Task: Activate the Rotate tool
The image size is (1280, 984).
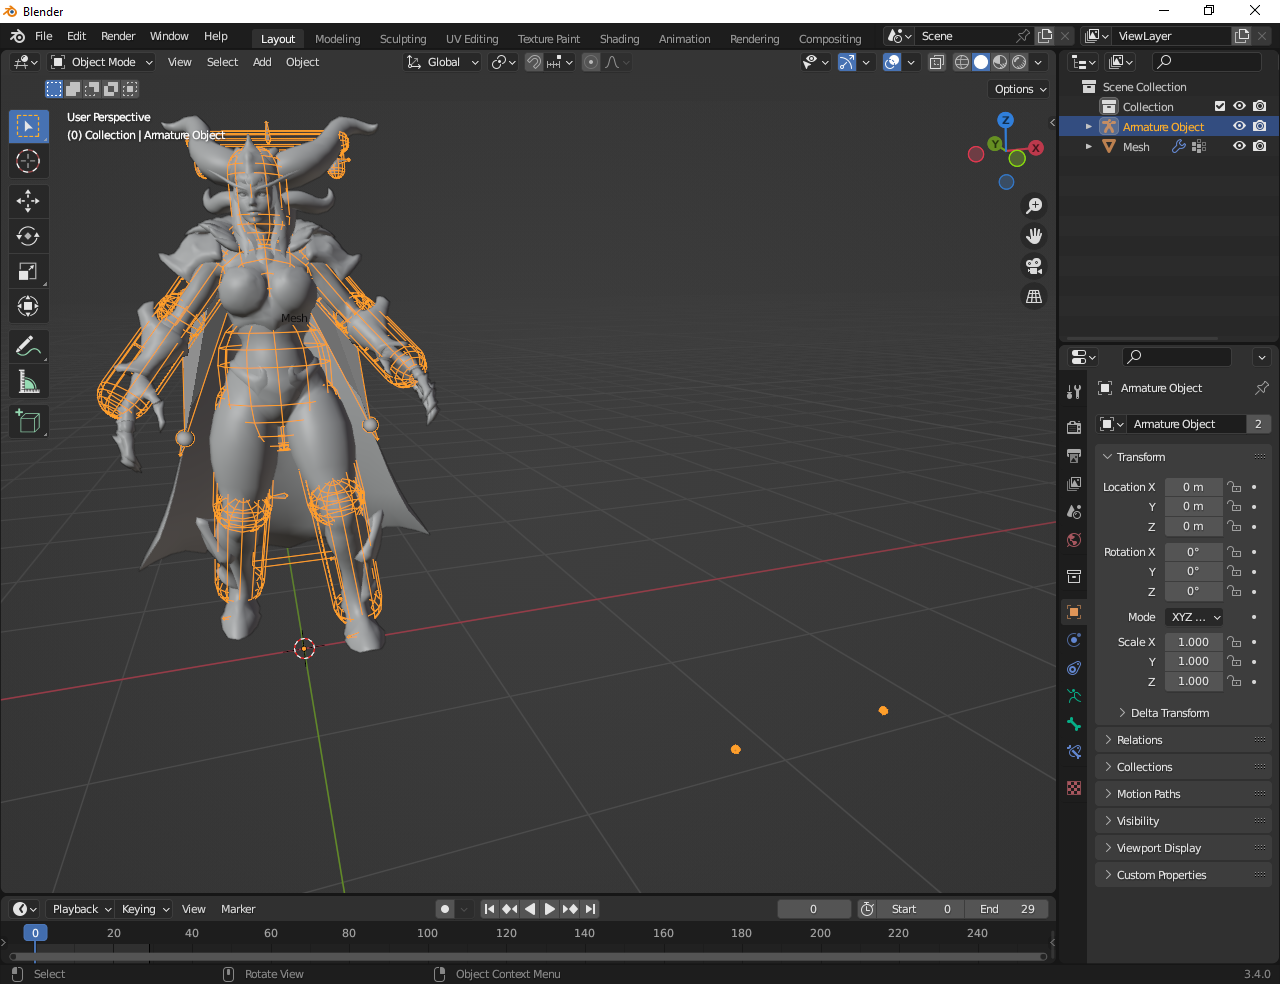Action: (x=28, y=237)
